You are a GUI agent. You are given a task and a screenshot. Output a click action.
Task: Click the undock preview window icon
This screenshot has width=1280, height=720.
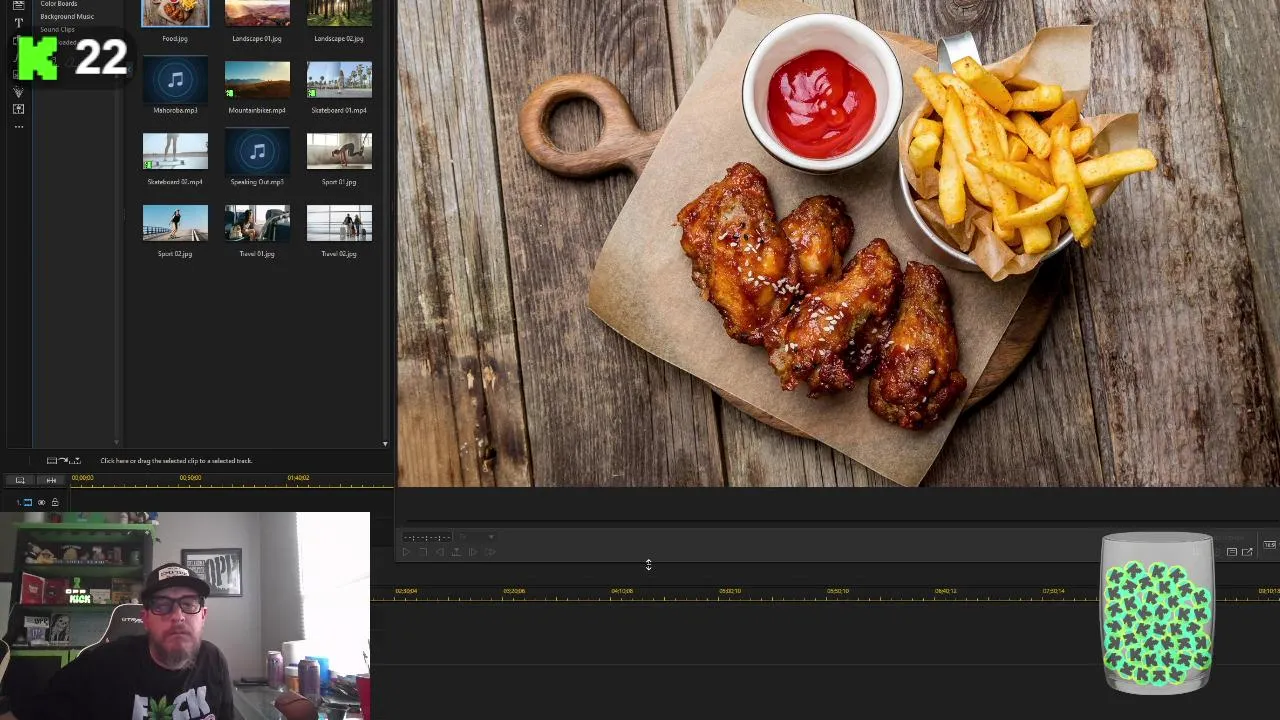pyautogui.click(x=1247, y=551)
